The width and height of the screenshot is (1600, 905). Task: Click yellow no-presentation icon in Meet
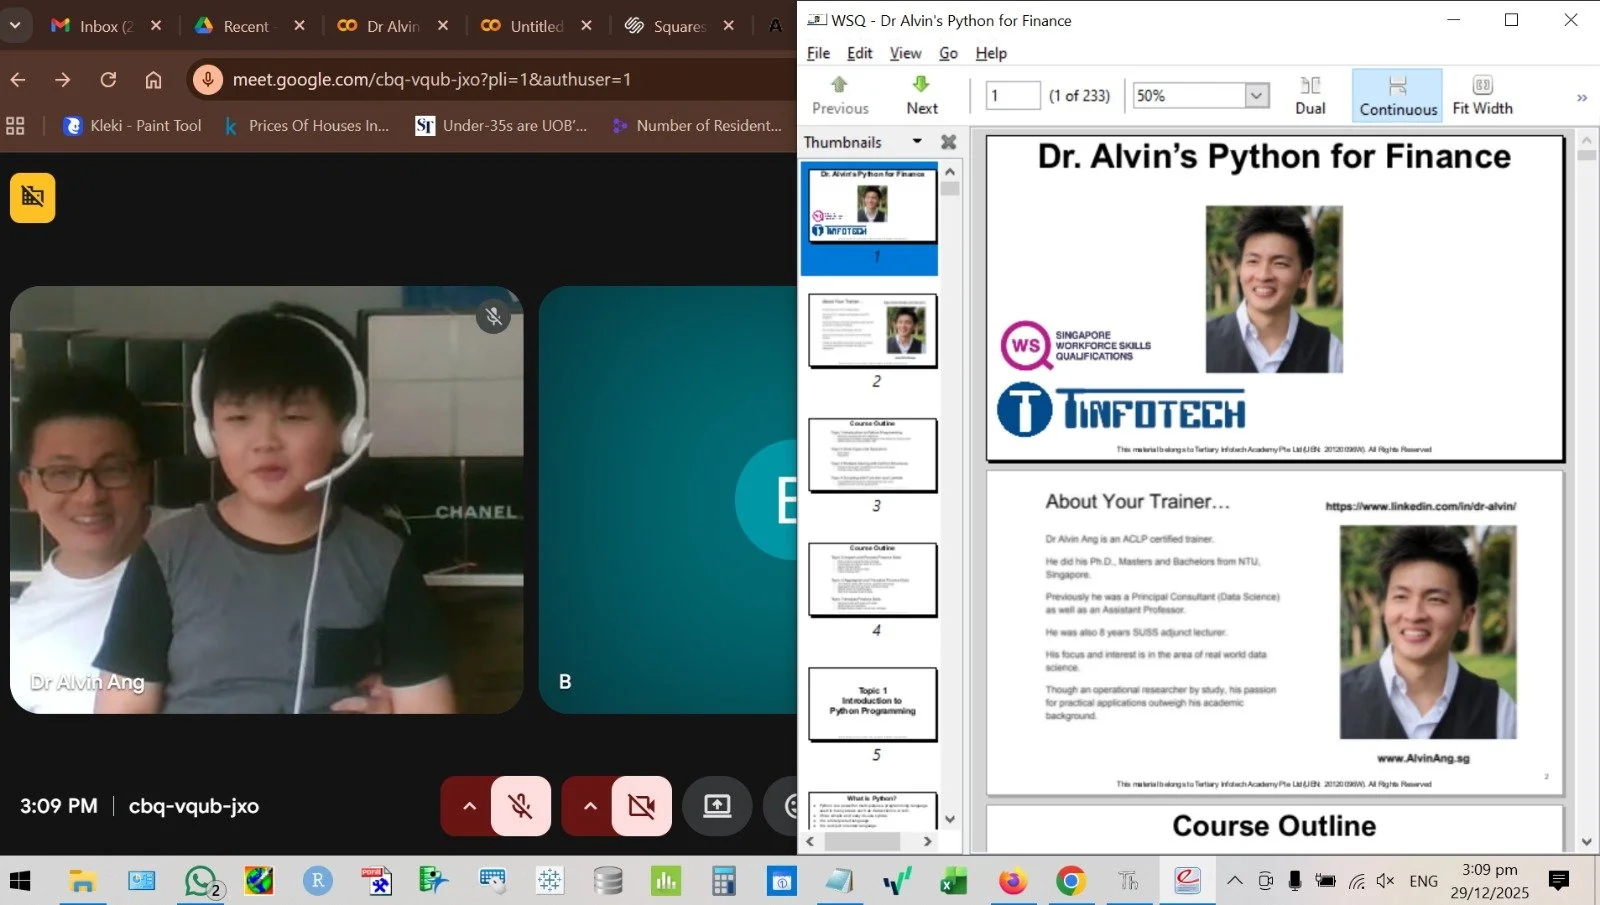coord(33,197)
